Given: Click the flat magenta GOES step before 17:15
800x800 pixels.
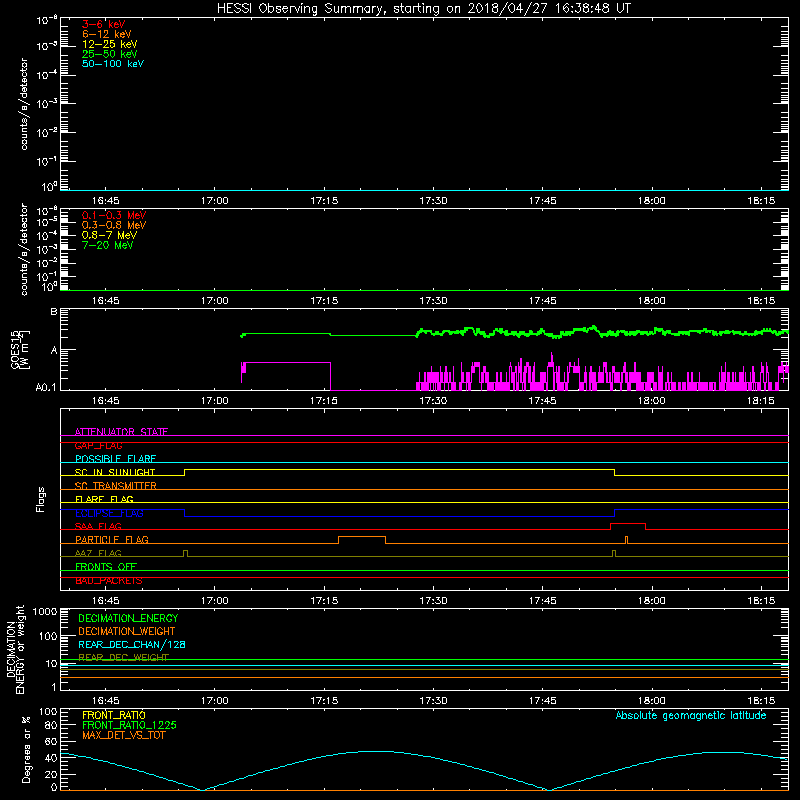Looking at the screenshot, I should (288, 362).
